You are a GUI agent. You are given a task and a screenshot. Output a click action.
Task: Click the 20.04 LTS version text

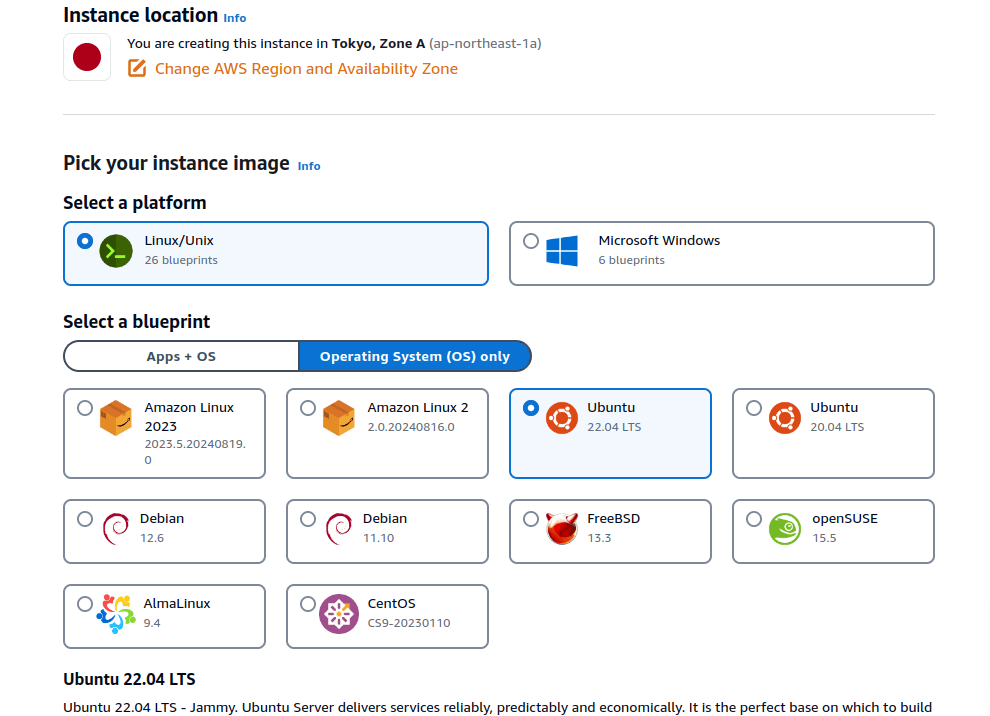[837, 427]
